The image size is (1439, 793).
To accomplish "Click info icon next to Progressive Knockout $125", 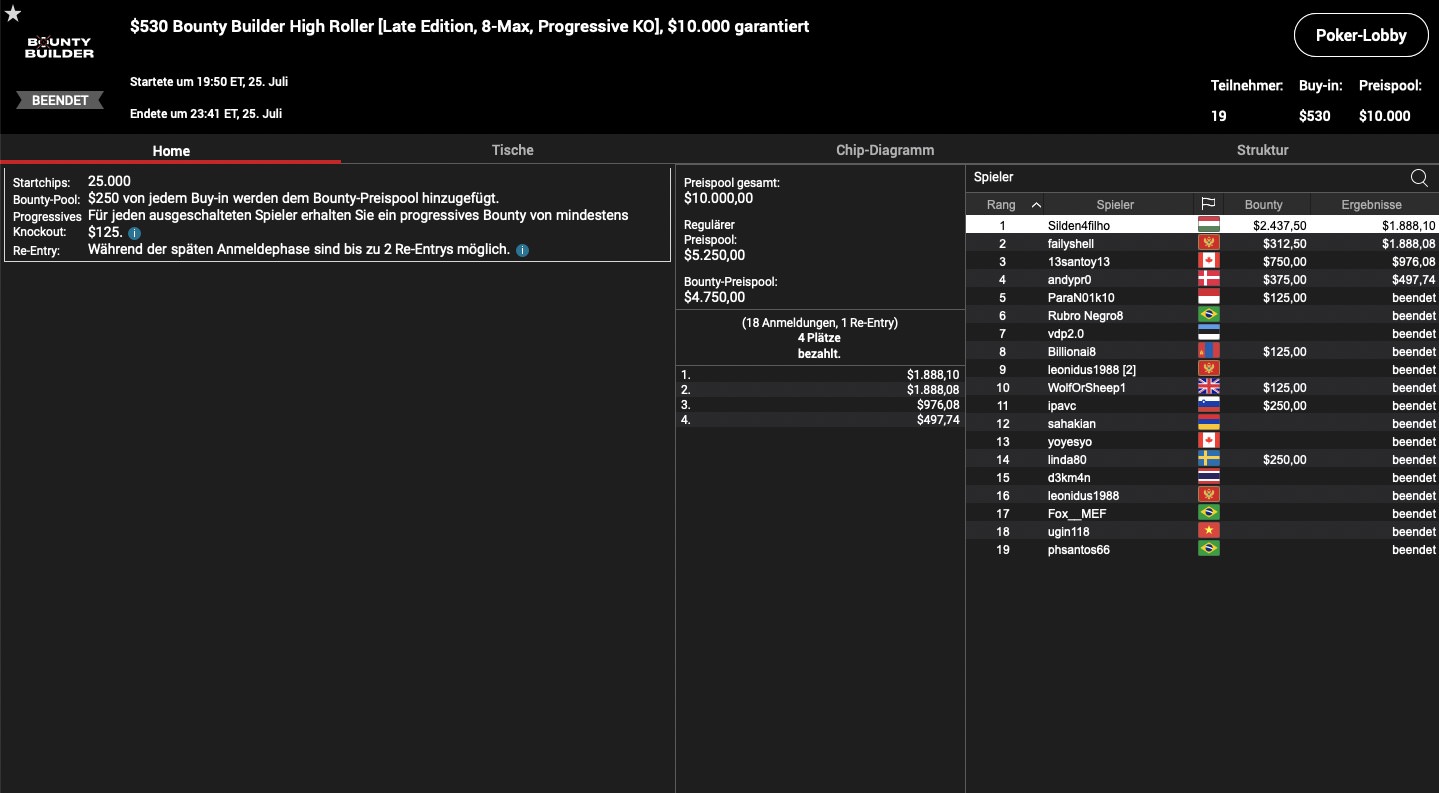I will coord(135,233).
